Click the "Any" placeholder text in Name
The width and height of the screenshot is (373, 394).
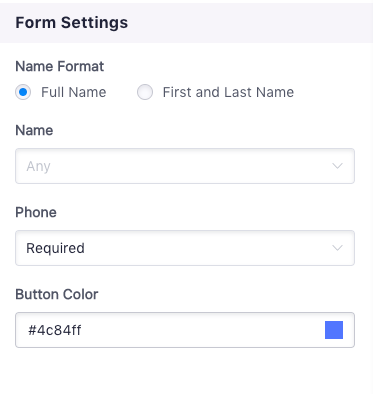(x=38, y=166)
